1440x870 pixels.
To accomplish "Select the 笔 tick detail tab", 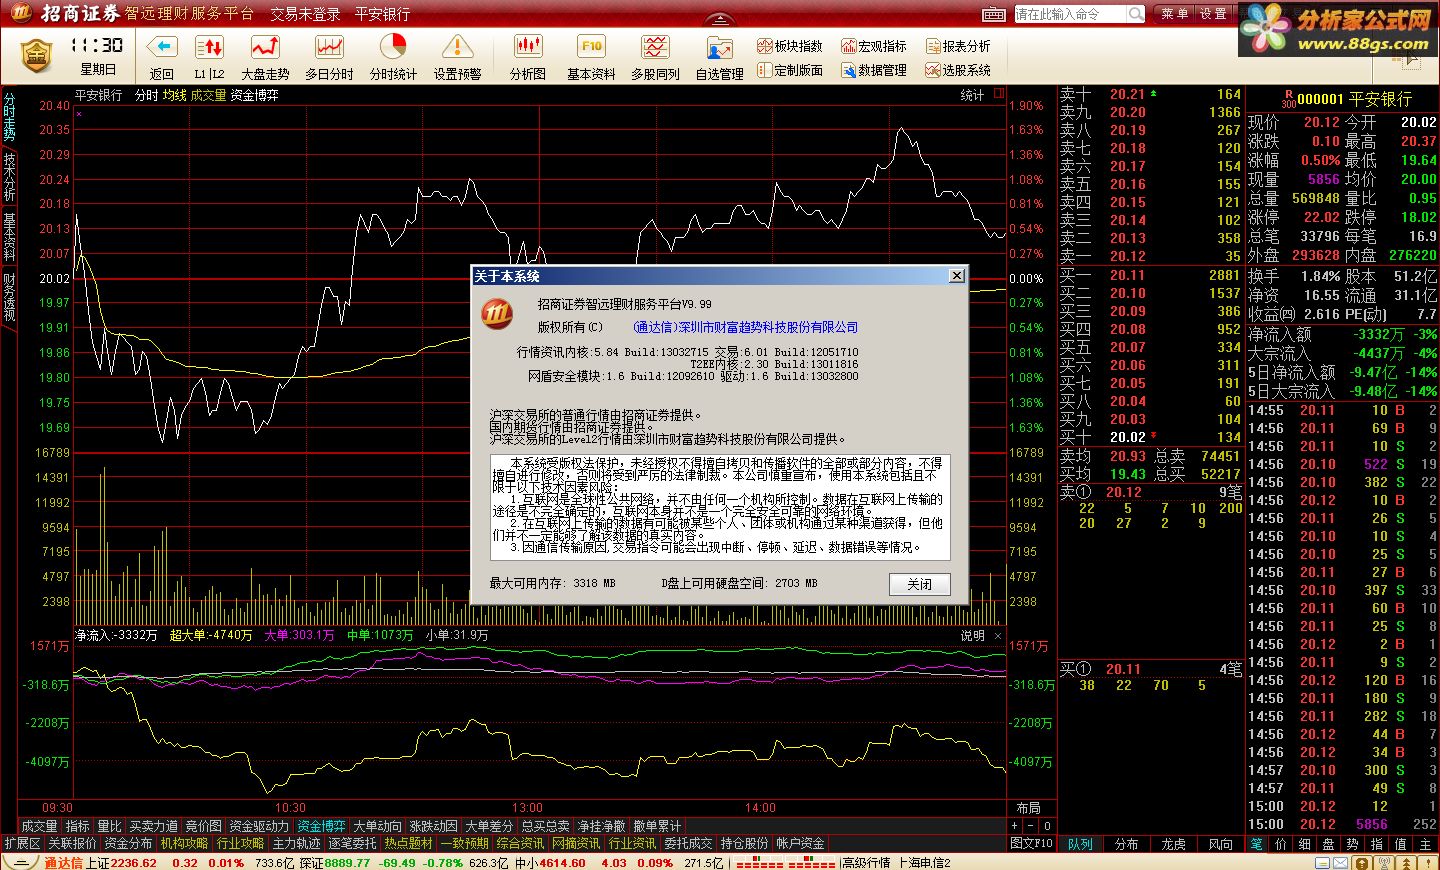I will coord(1257,844).
